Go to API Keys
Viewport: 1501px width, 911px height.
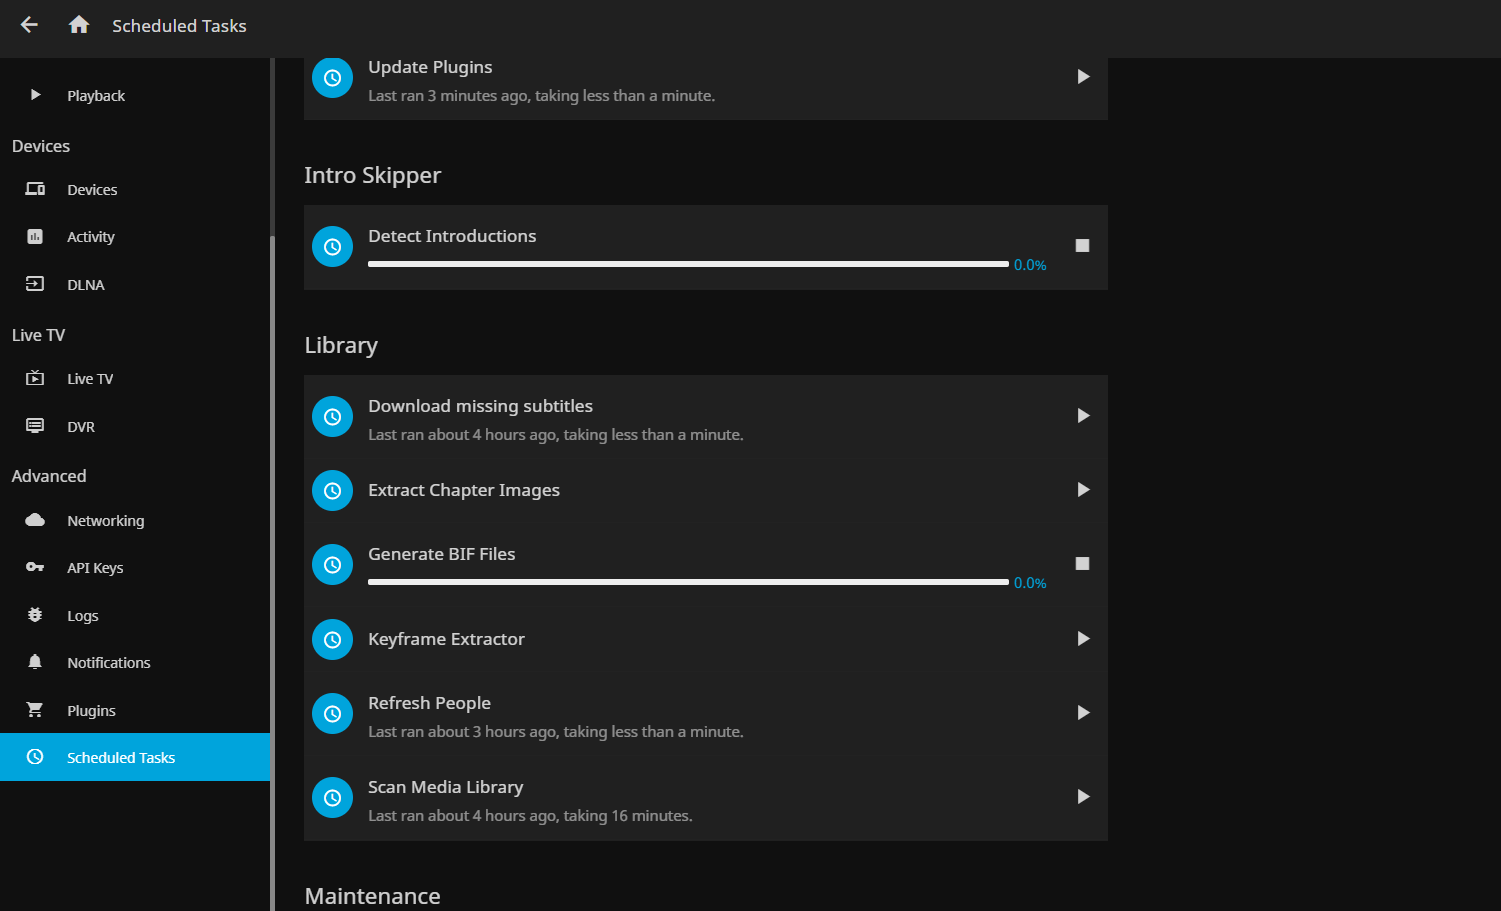tap(95, 568)
